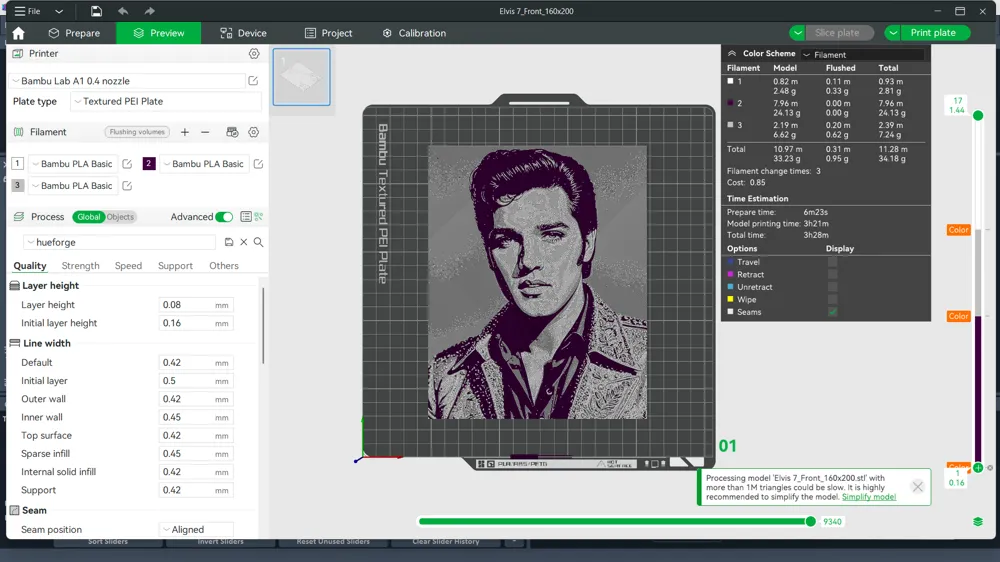Click the horizontal move slider handle

[x=811, y=521]
